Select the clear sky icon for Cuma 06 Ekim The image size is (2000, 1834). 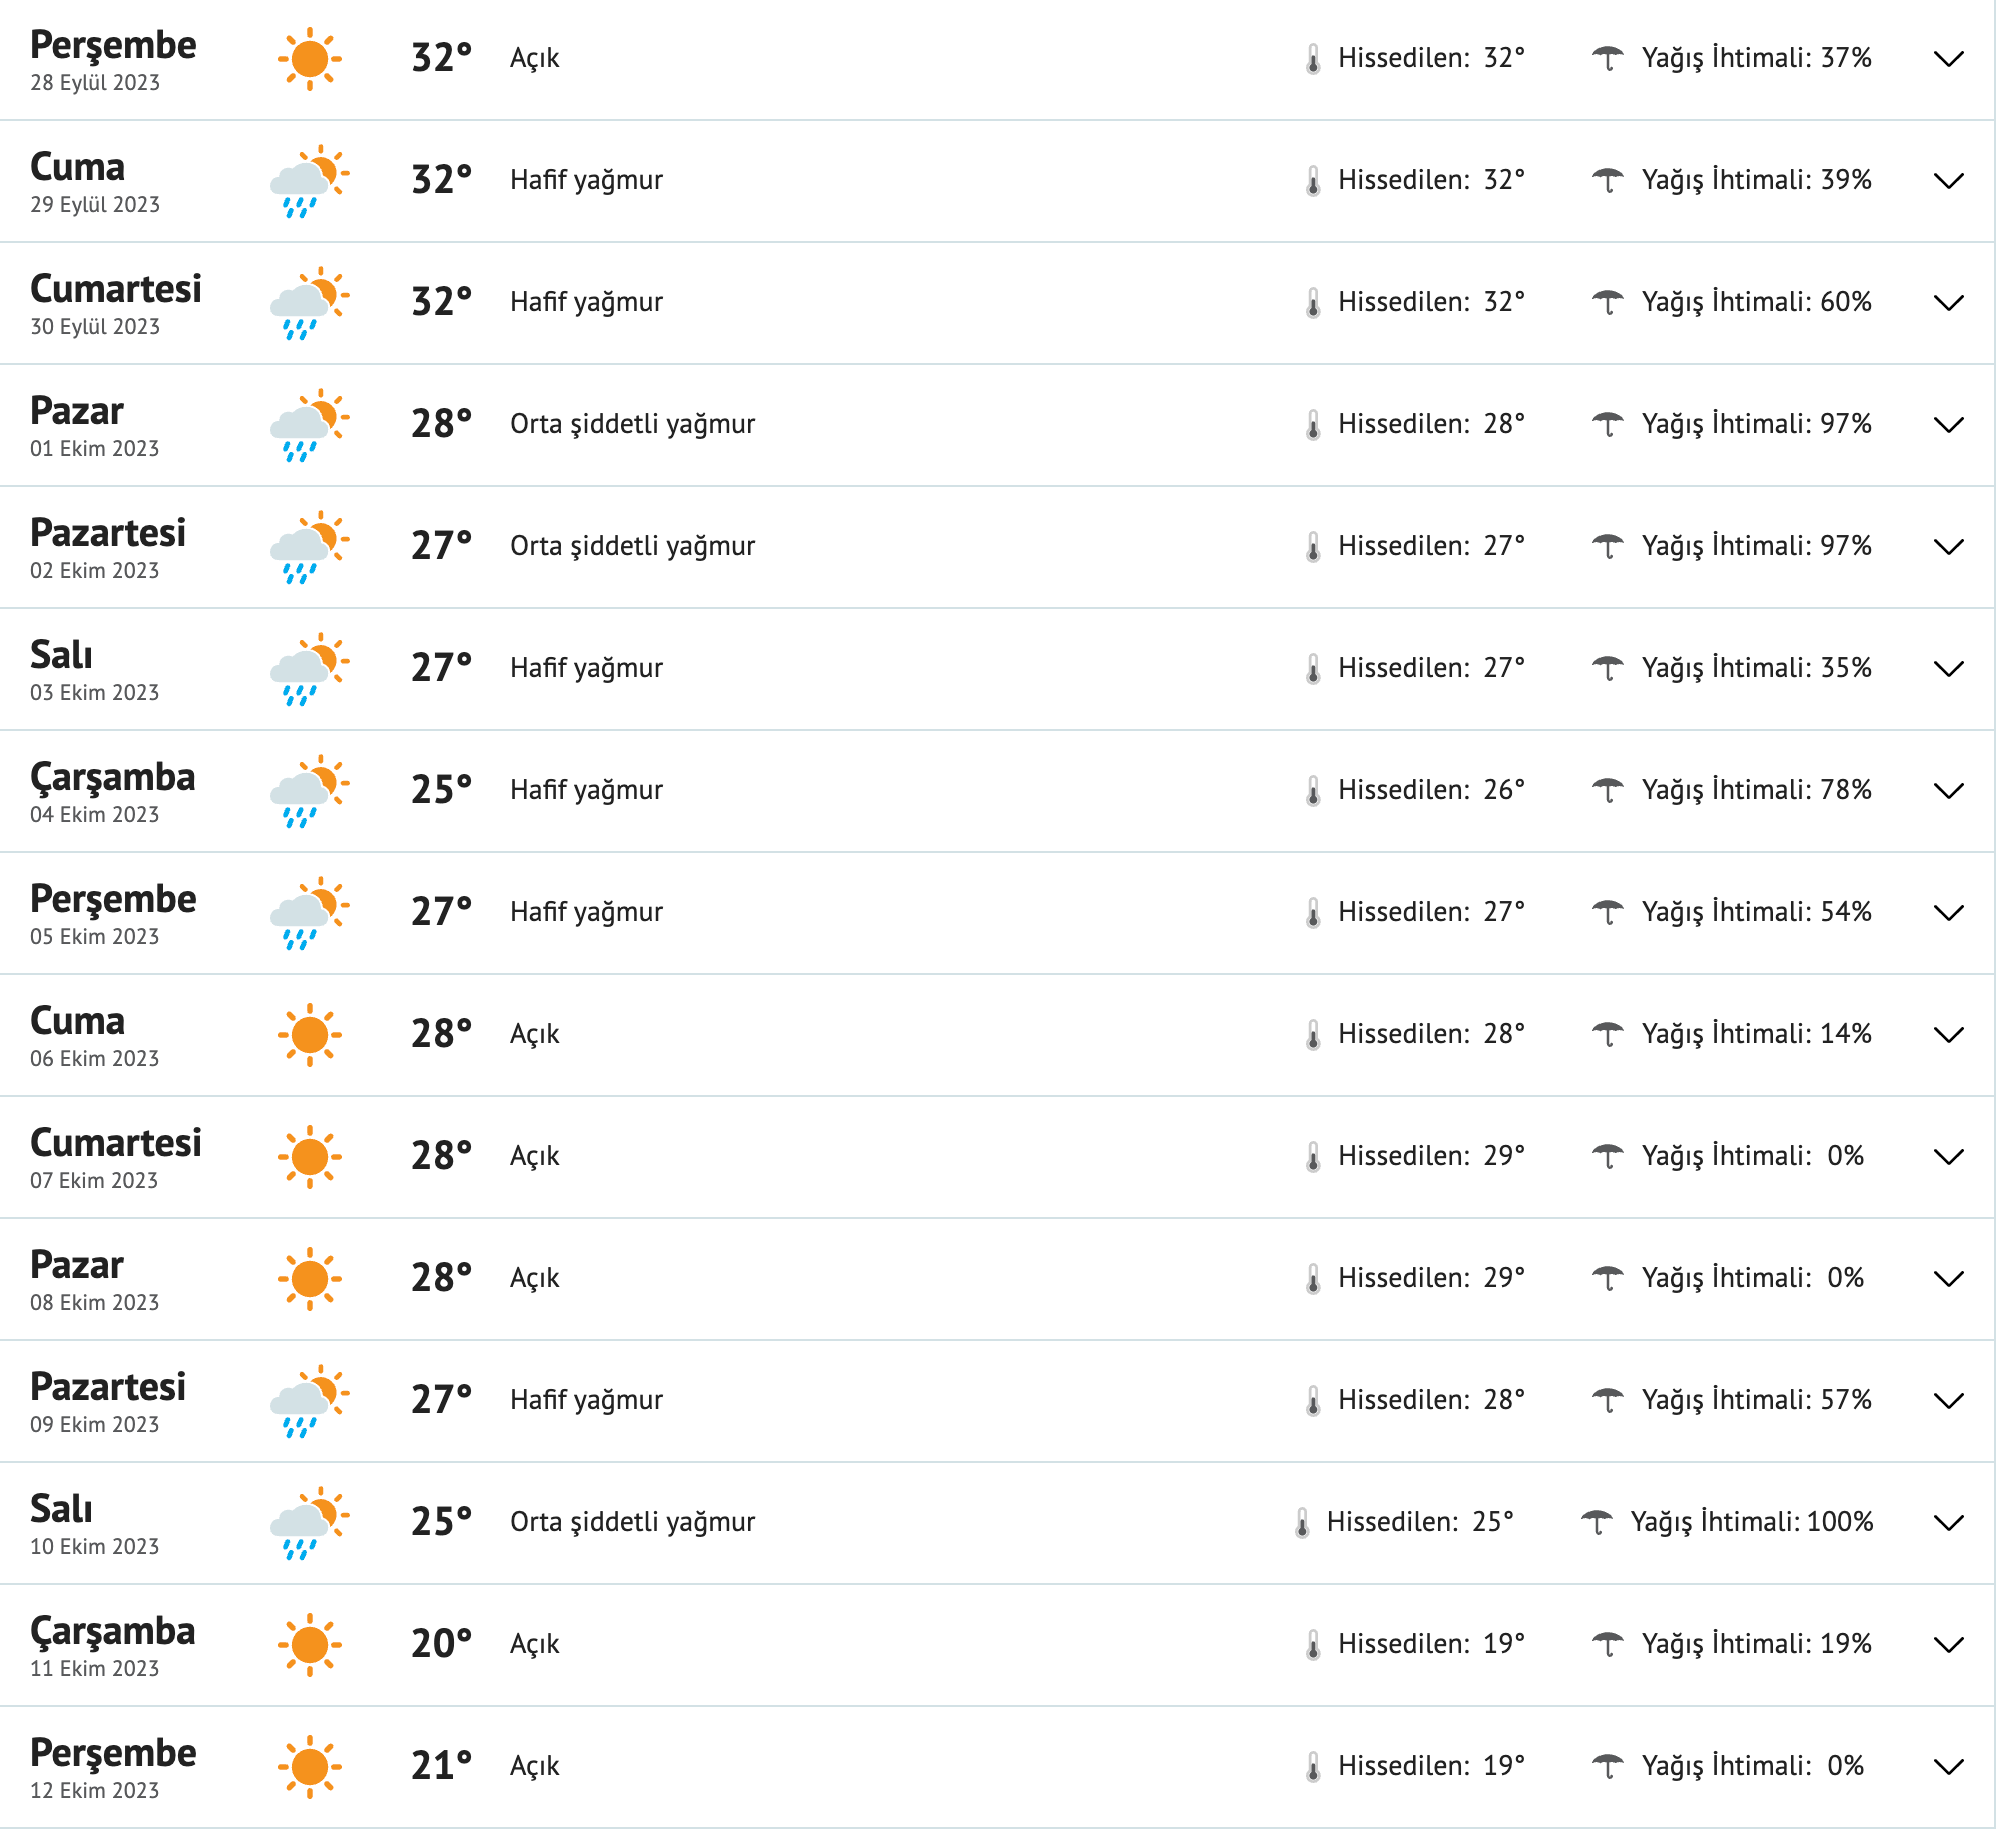point(310,1034)
